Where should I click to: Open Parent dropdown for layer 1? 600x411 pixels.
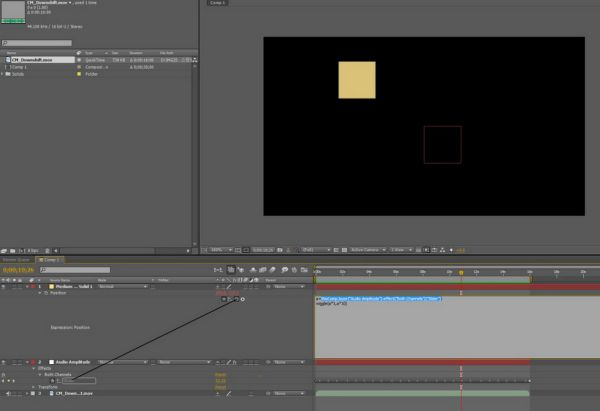pos(289,287)
